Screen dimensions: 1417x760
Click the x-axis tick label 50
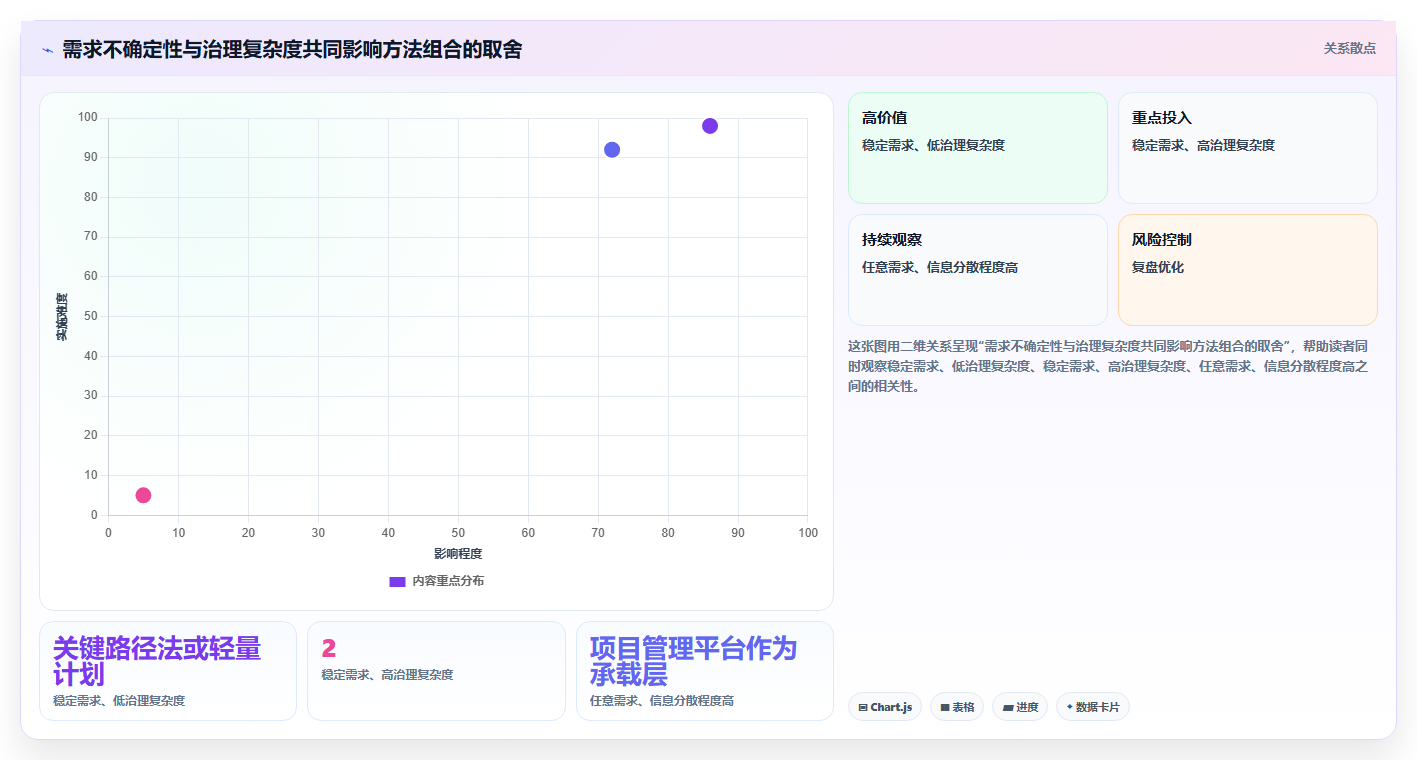458,533
